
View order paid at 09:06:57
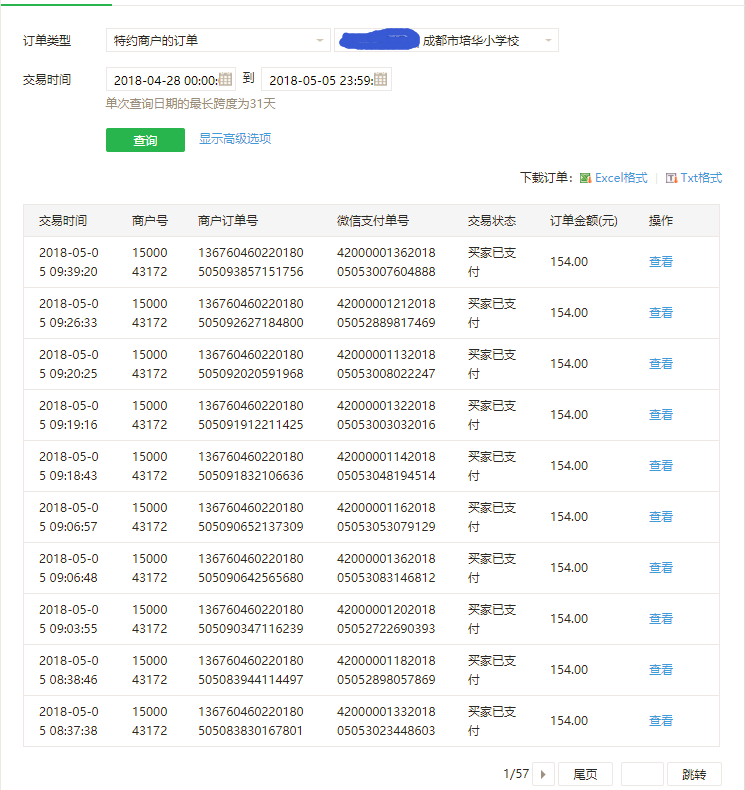point(661,516)
